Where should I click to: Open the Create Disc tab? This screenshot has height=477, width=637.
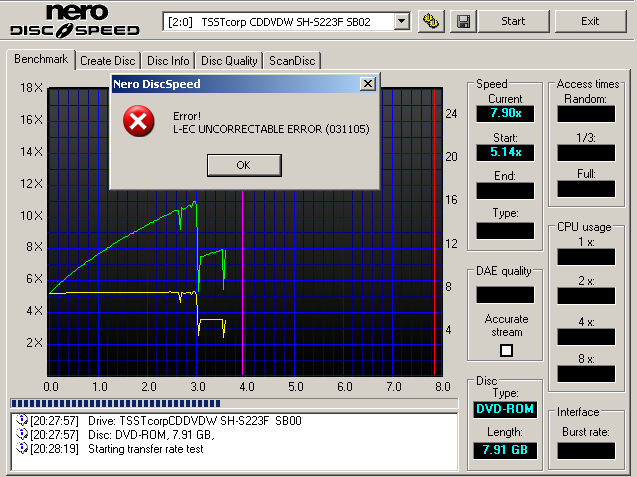pyautogui.click(x=108, y=61)
